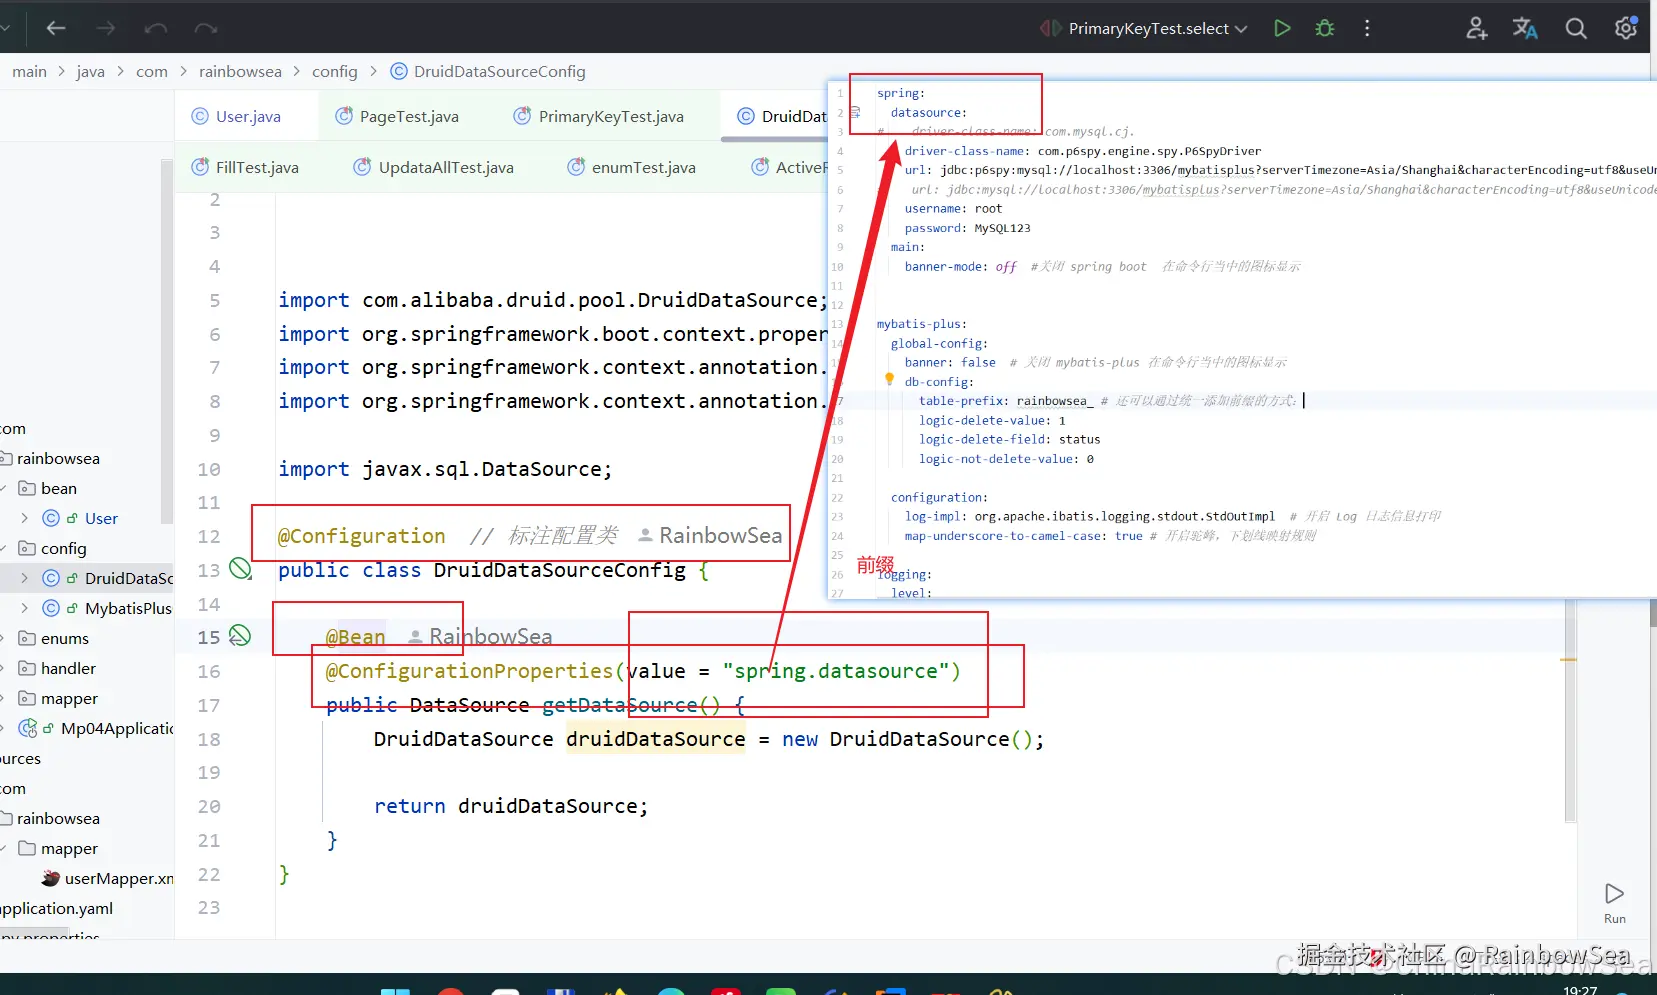Click the Translate icon in the toolbar
The height and width of the screenshot is (995, 1657).
pyautogui.click(x=1525, y=28)
